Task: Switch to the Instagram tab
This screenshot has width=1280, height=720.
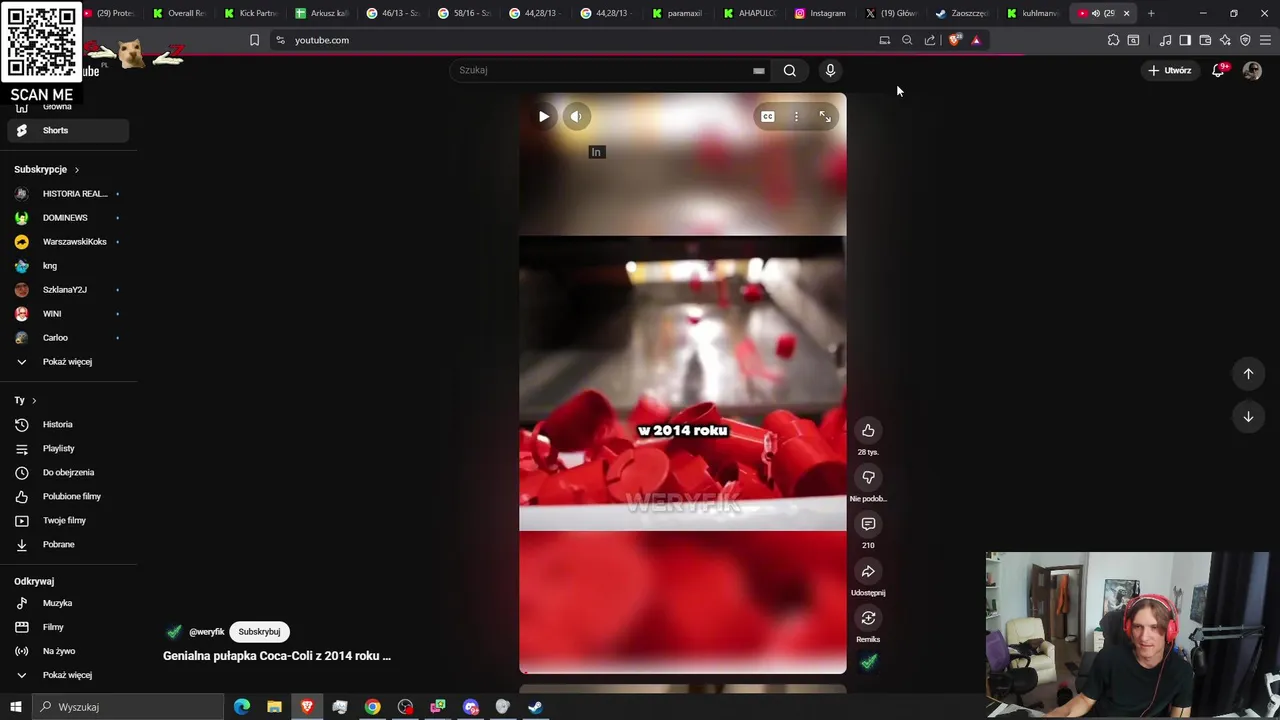Action: (x=821, y=13)
